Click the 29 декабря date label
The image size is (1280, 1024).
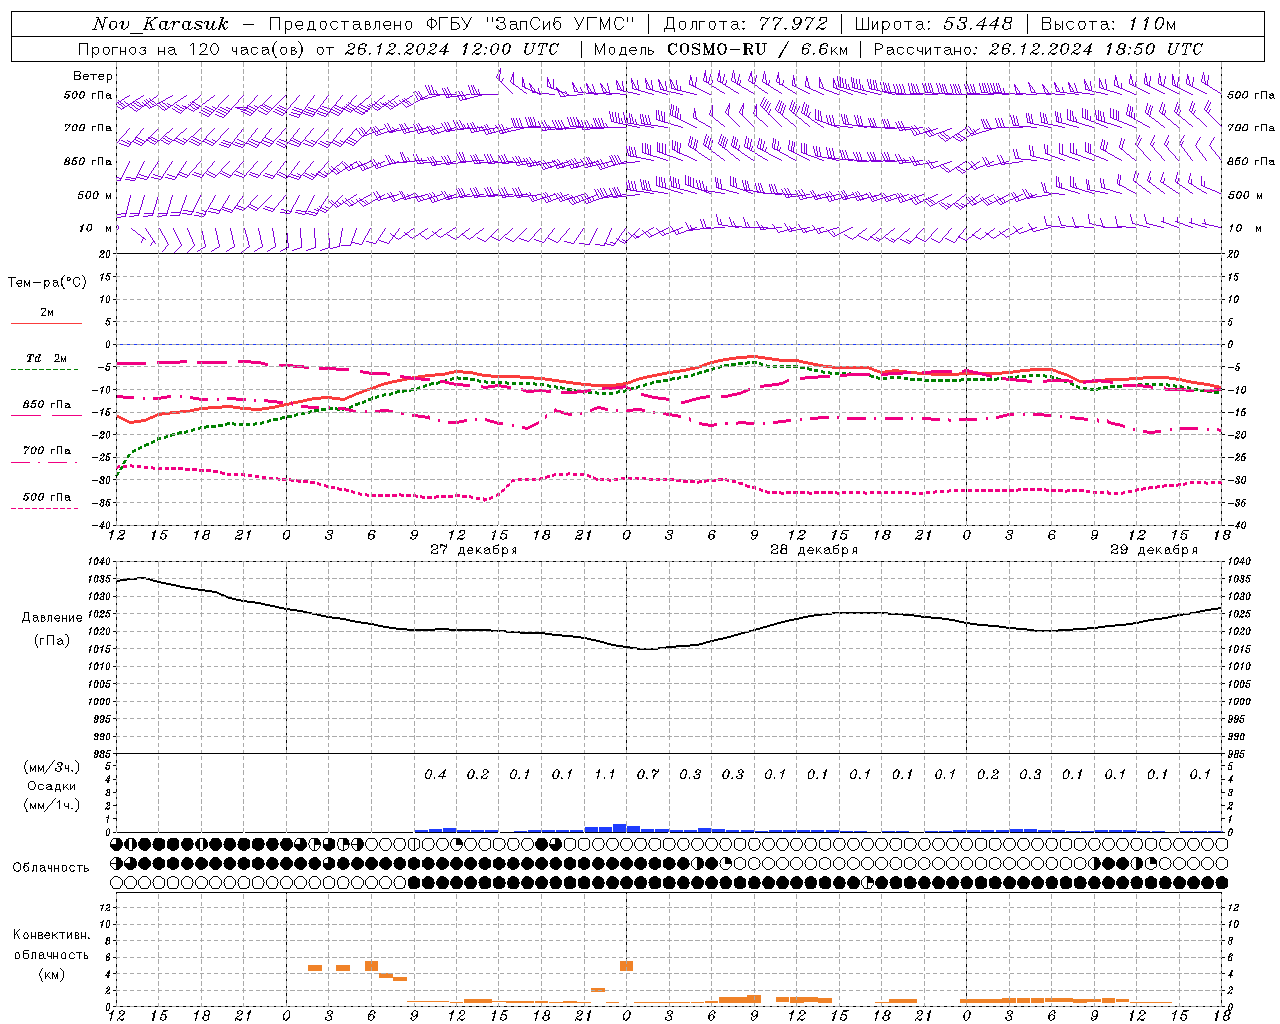click(x=1153, y=550)
